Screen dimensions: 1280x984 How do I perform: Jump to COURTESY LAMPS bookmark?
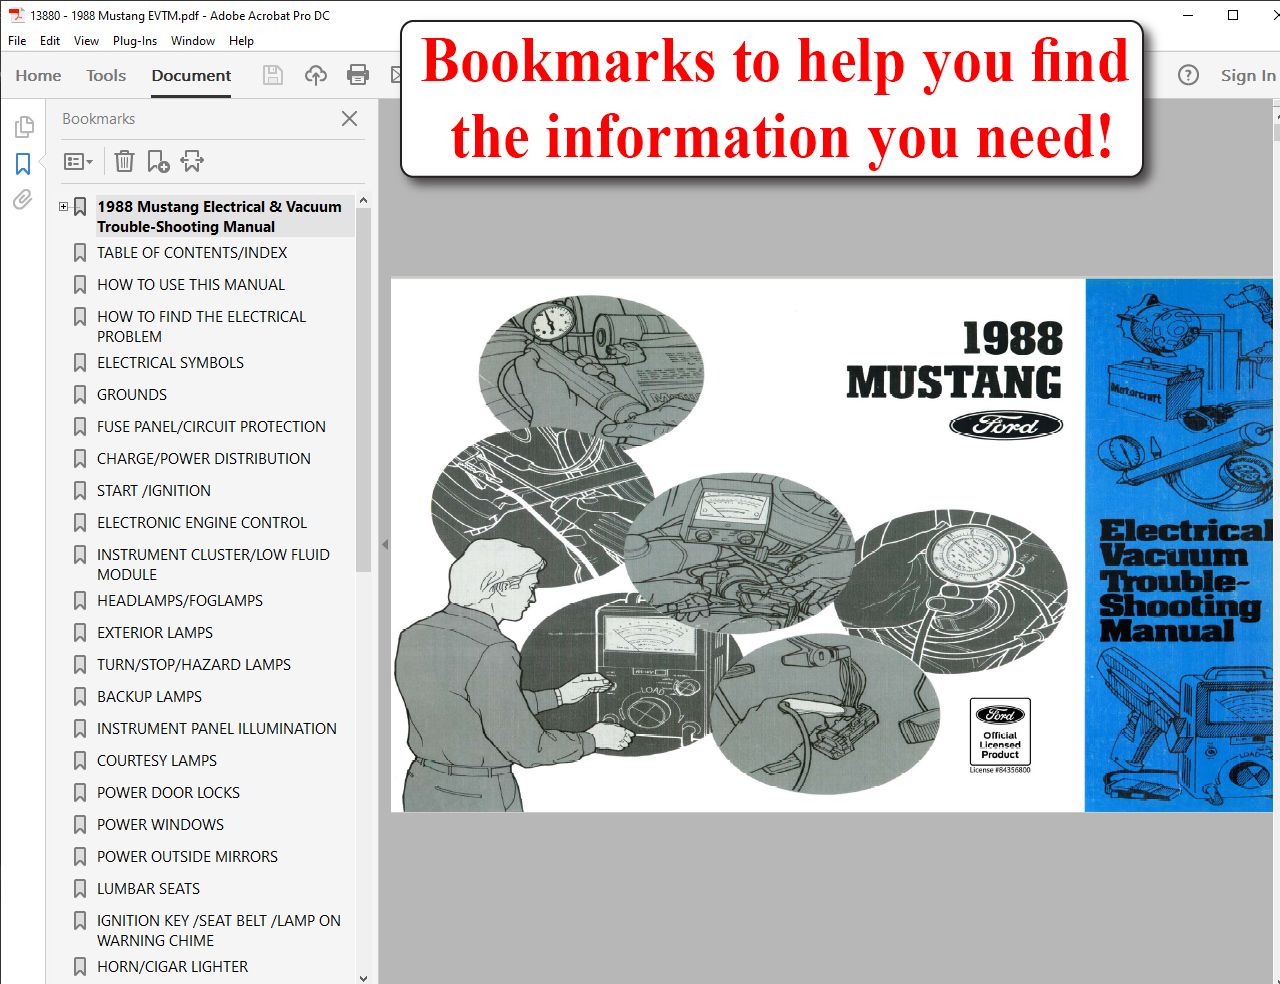tap(157, 761)
